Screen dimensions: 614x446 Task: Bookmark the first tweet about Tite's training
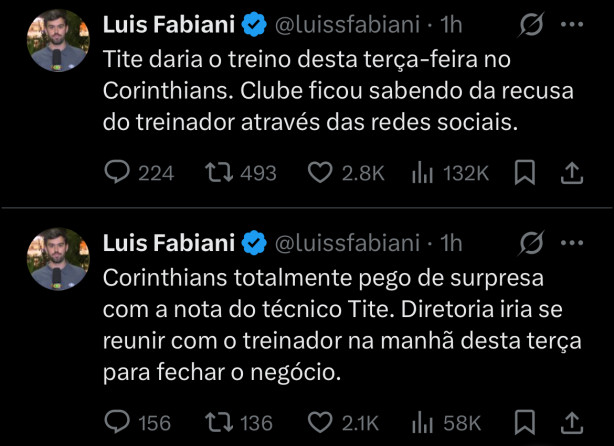525,172
